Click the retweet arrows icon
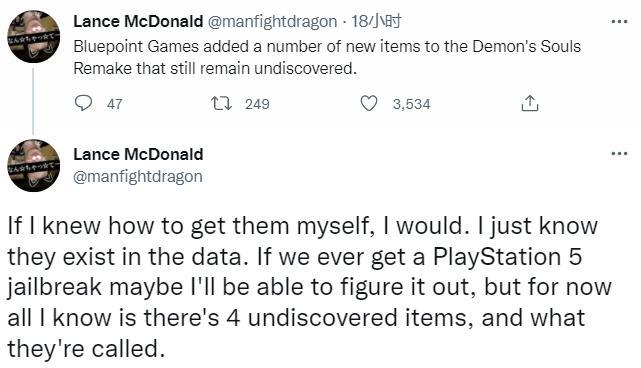The image size is (641, 368). (x=221, y=103)
